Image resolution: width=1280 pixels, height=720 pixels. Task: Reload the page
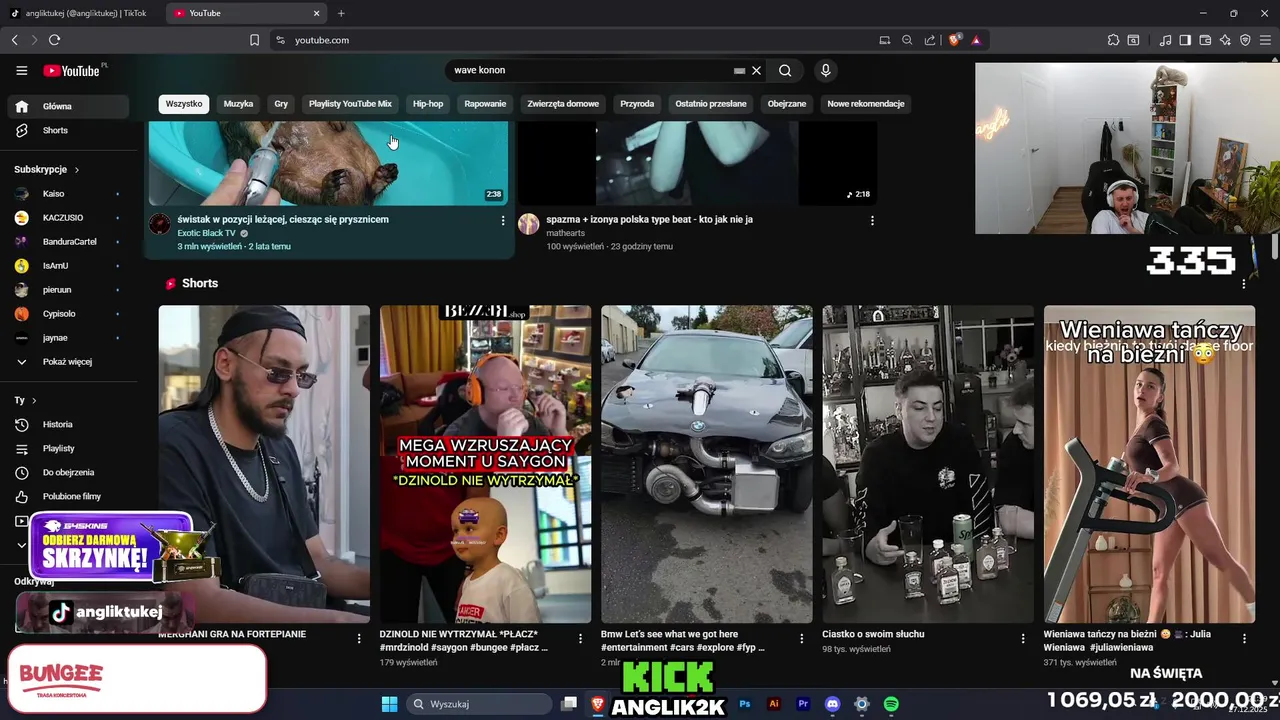click(54, 40)
